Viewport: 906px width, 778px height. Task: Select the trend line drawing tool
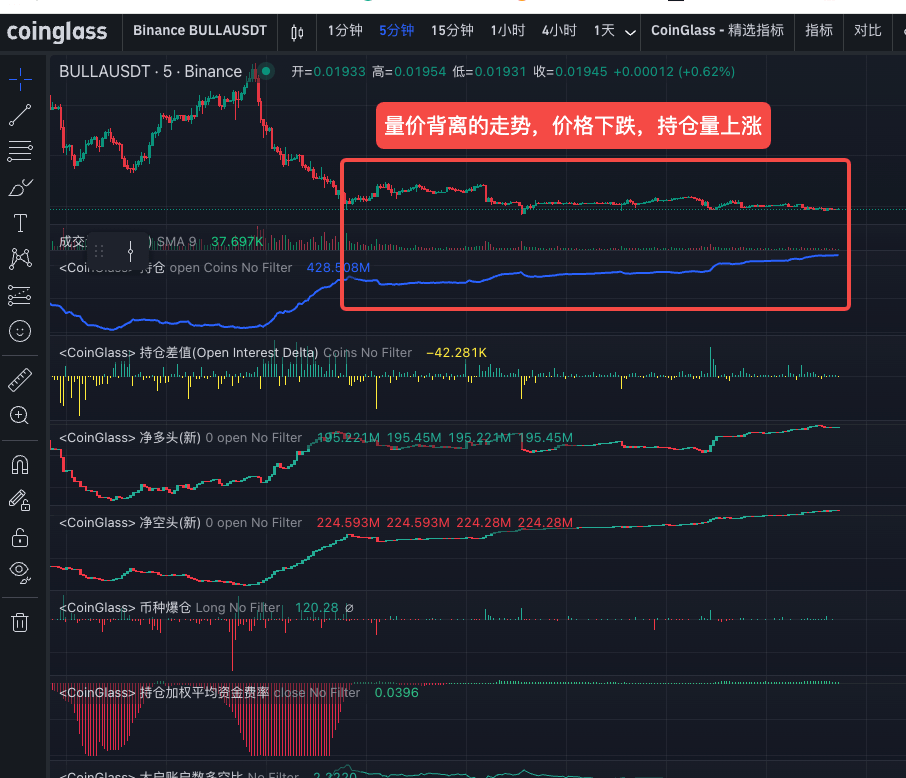(x=20, y=115)
